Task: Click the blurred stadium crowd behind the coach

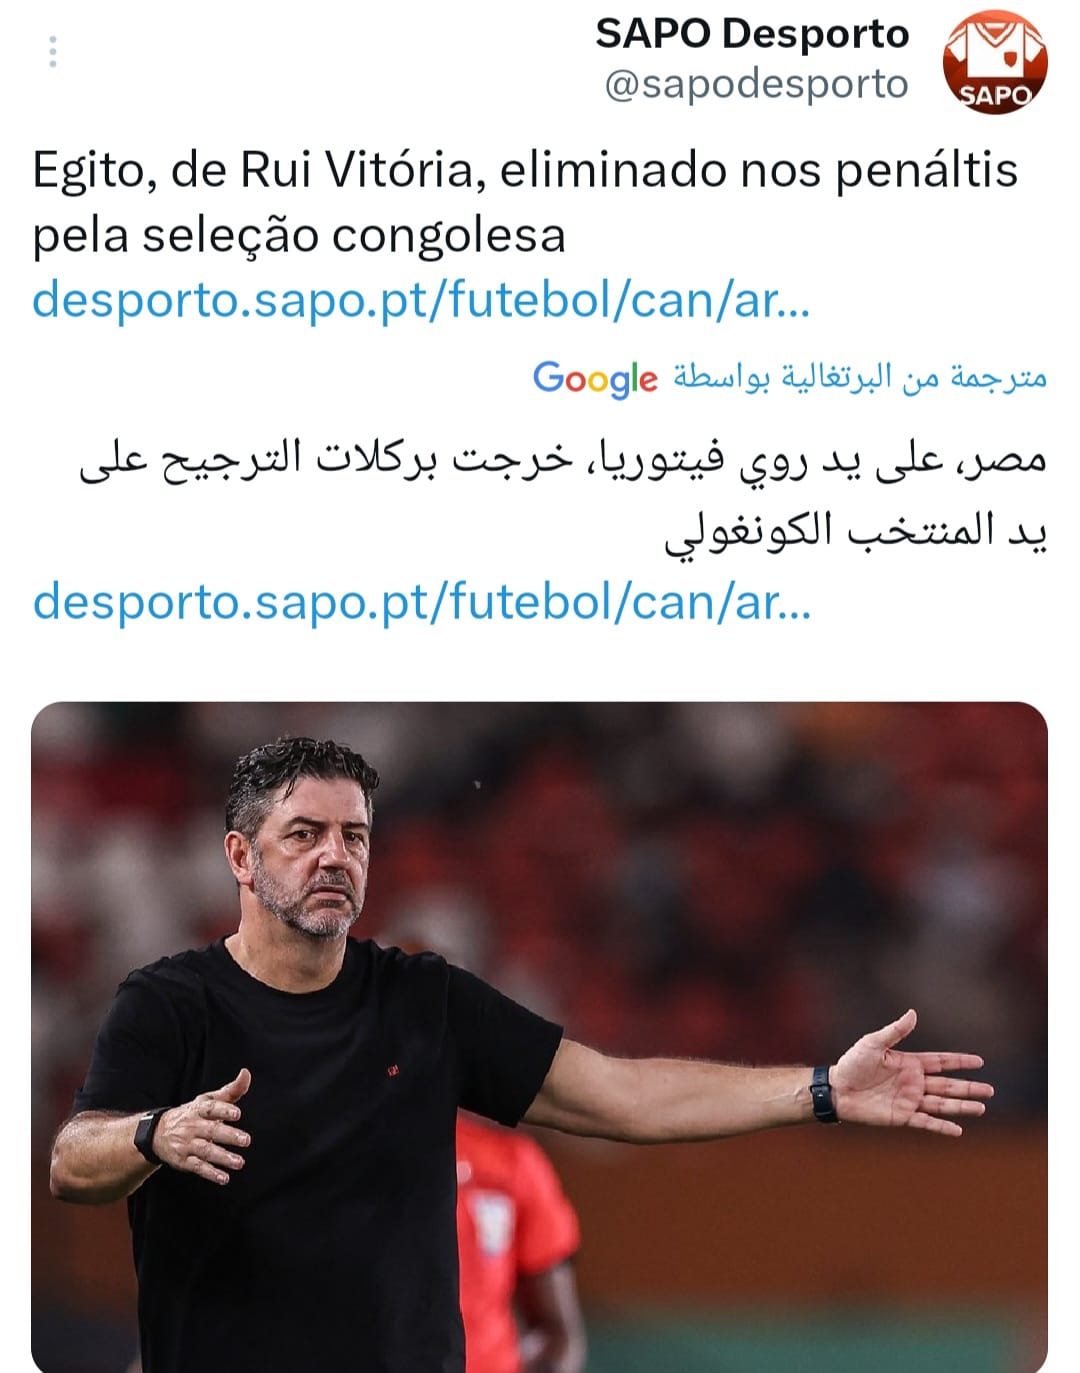Action: pos(700,850)
